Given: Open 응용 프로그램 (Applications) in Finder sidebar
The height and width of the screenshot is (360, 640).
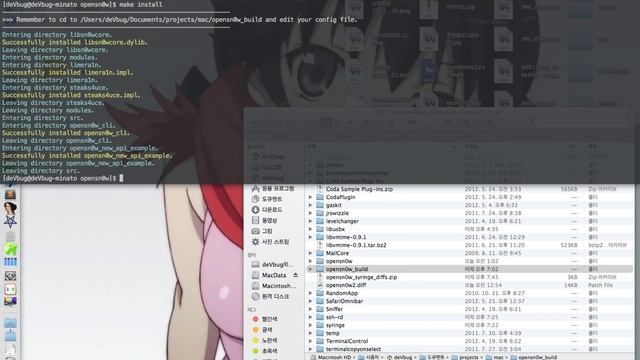Looking at the screenshot, I should tap(273, 189).
